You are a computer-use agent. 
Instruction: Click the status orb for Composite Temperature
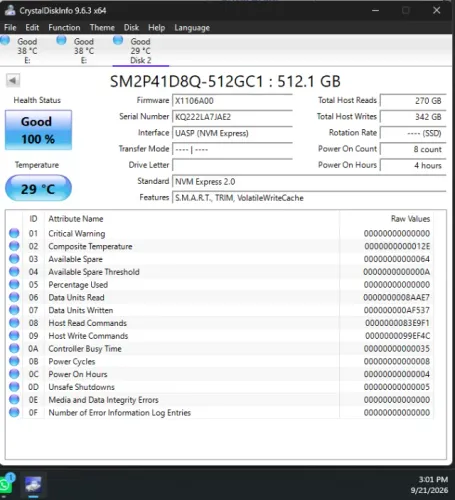pos(14,246)
